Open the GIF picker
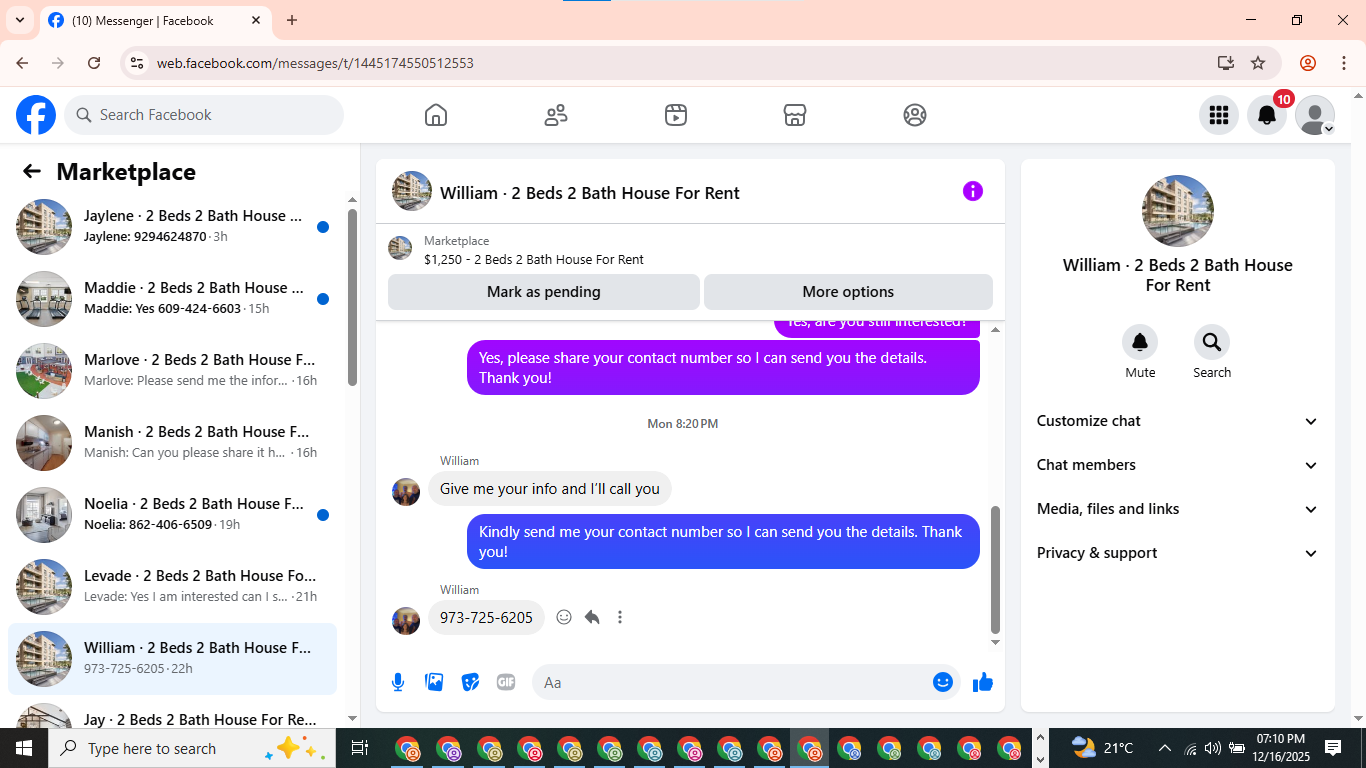1366x768 pixels. pyautogui.click(x=506, y=682)
